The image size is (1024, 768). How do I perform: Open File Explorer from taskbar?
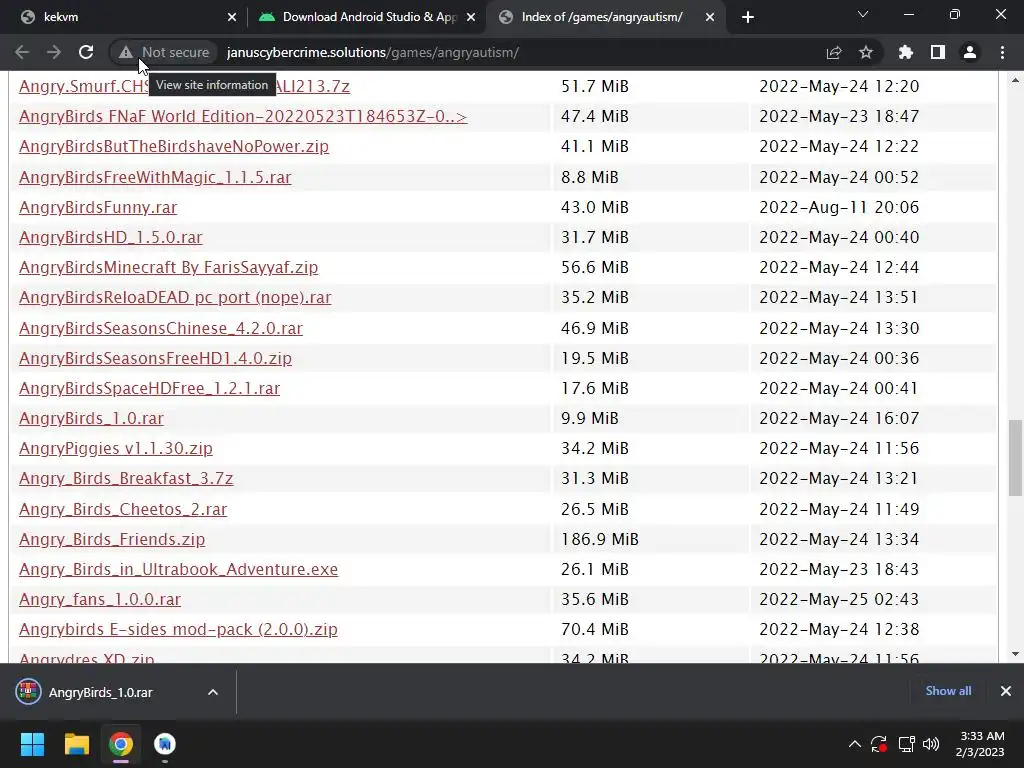tap(76, 744)
